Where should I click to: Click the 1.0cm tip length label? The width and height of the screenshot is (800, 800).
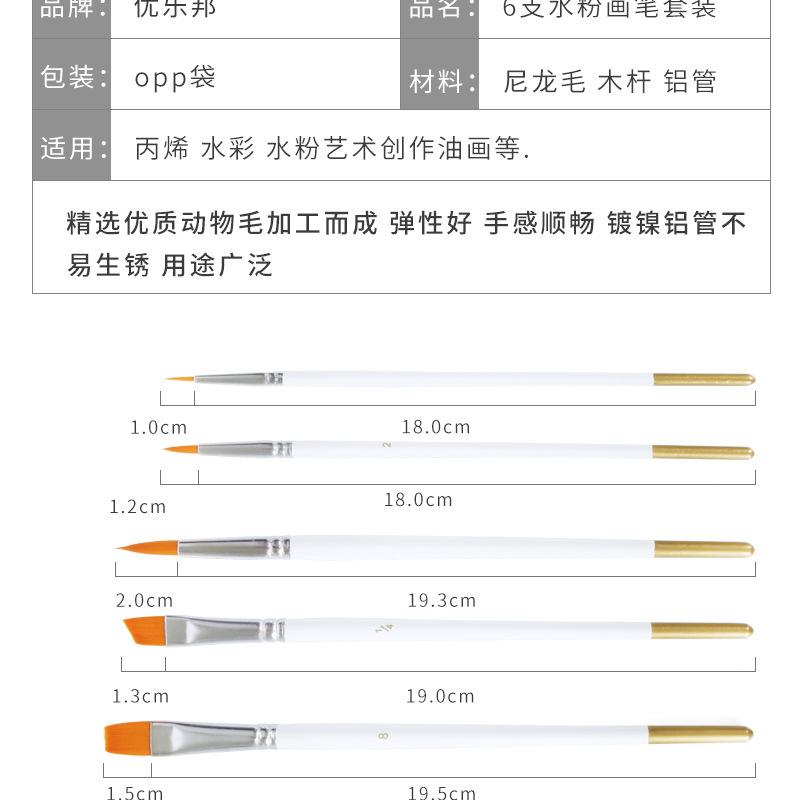pyautogui.click(x=159, y=428)
